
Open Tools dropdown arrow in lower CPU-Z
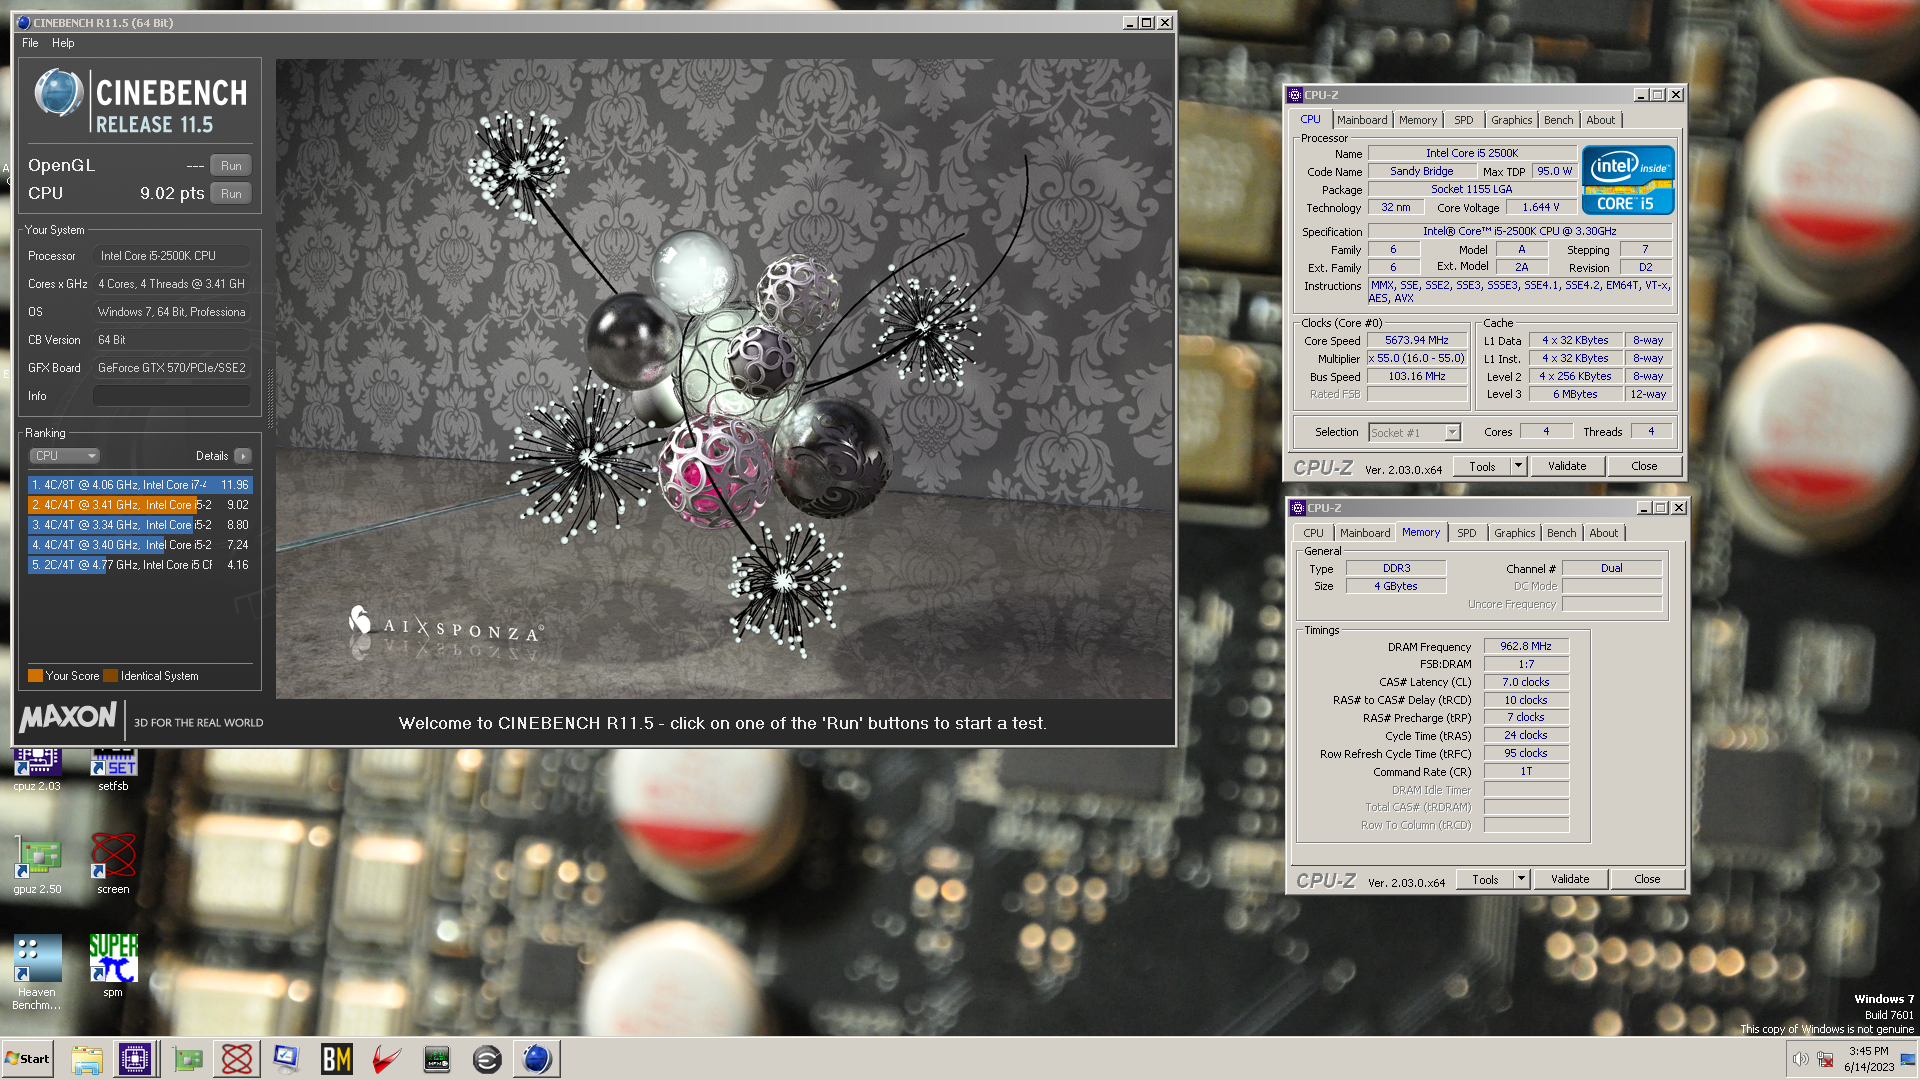coord(1520,879)
